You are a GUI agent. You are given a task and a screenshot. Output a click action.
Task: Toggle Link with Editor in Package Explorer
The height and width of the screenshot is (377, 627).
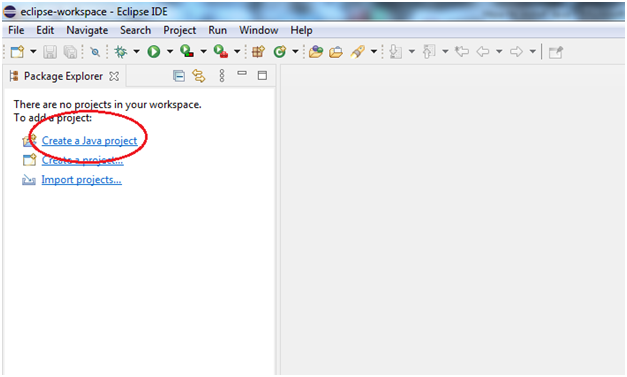(x=199, y=76)
